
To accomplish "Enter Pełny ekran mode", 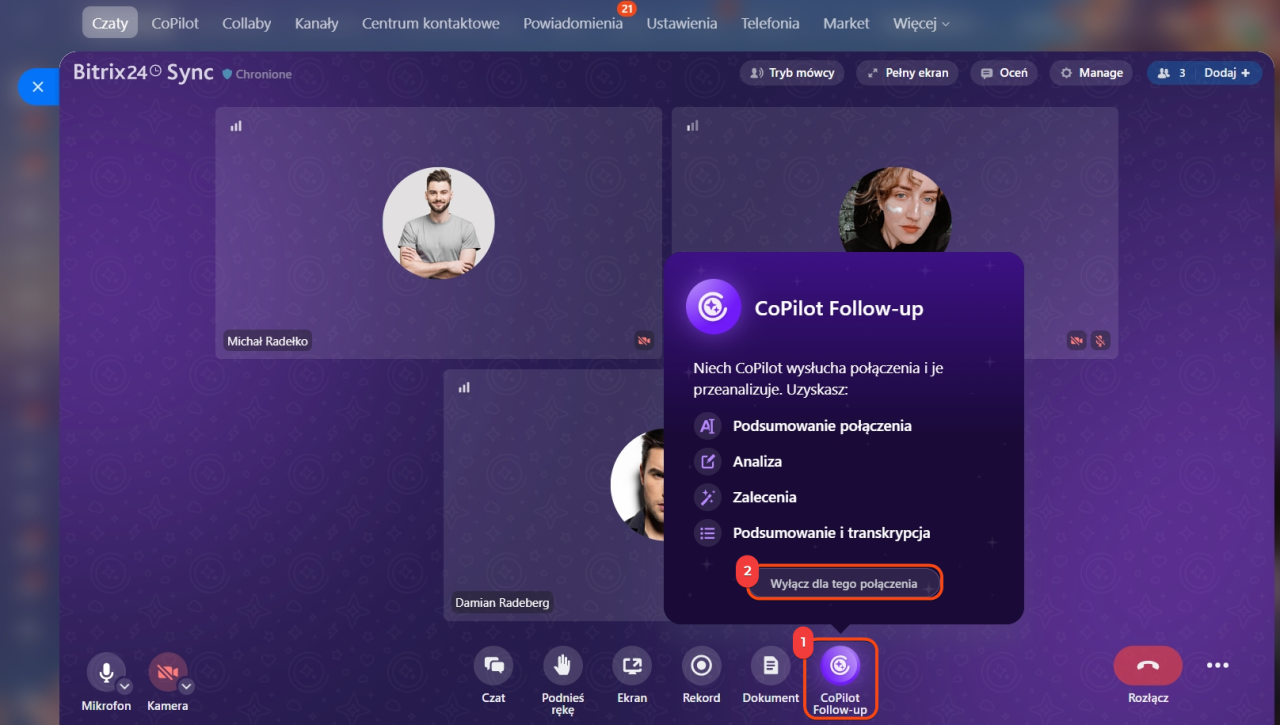I will pyautogui.click(x=908, y=73).
